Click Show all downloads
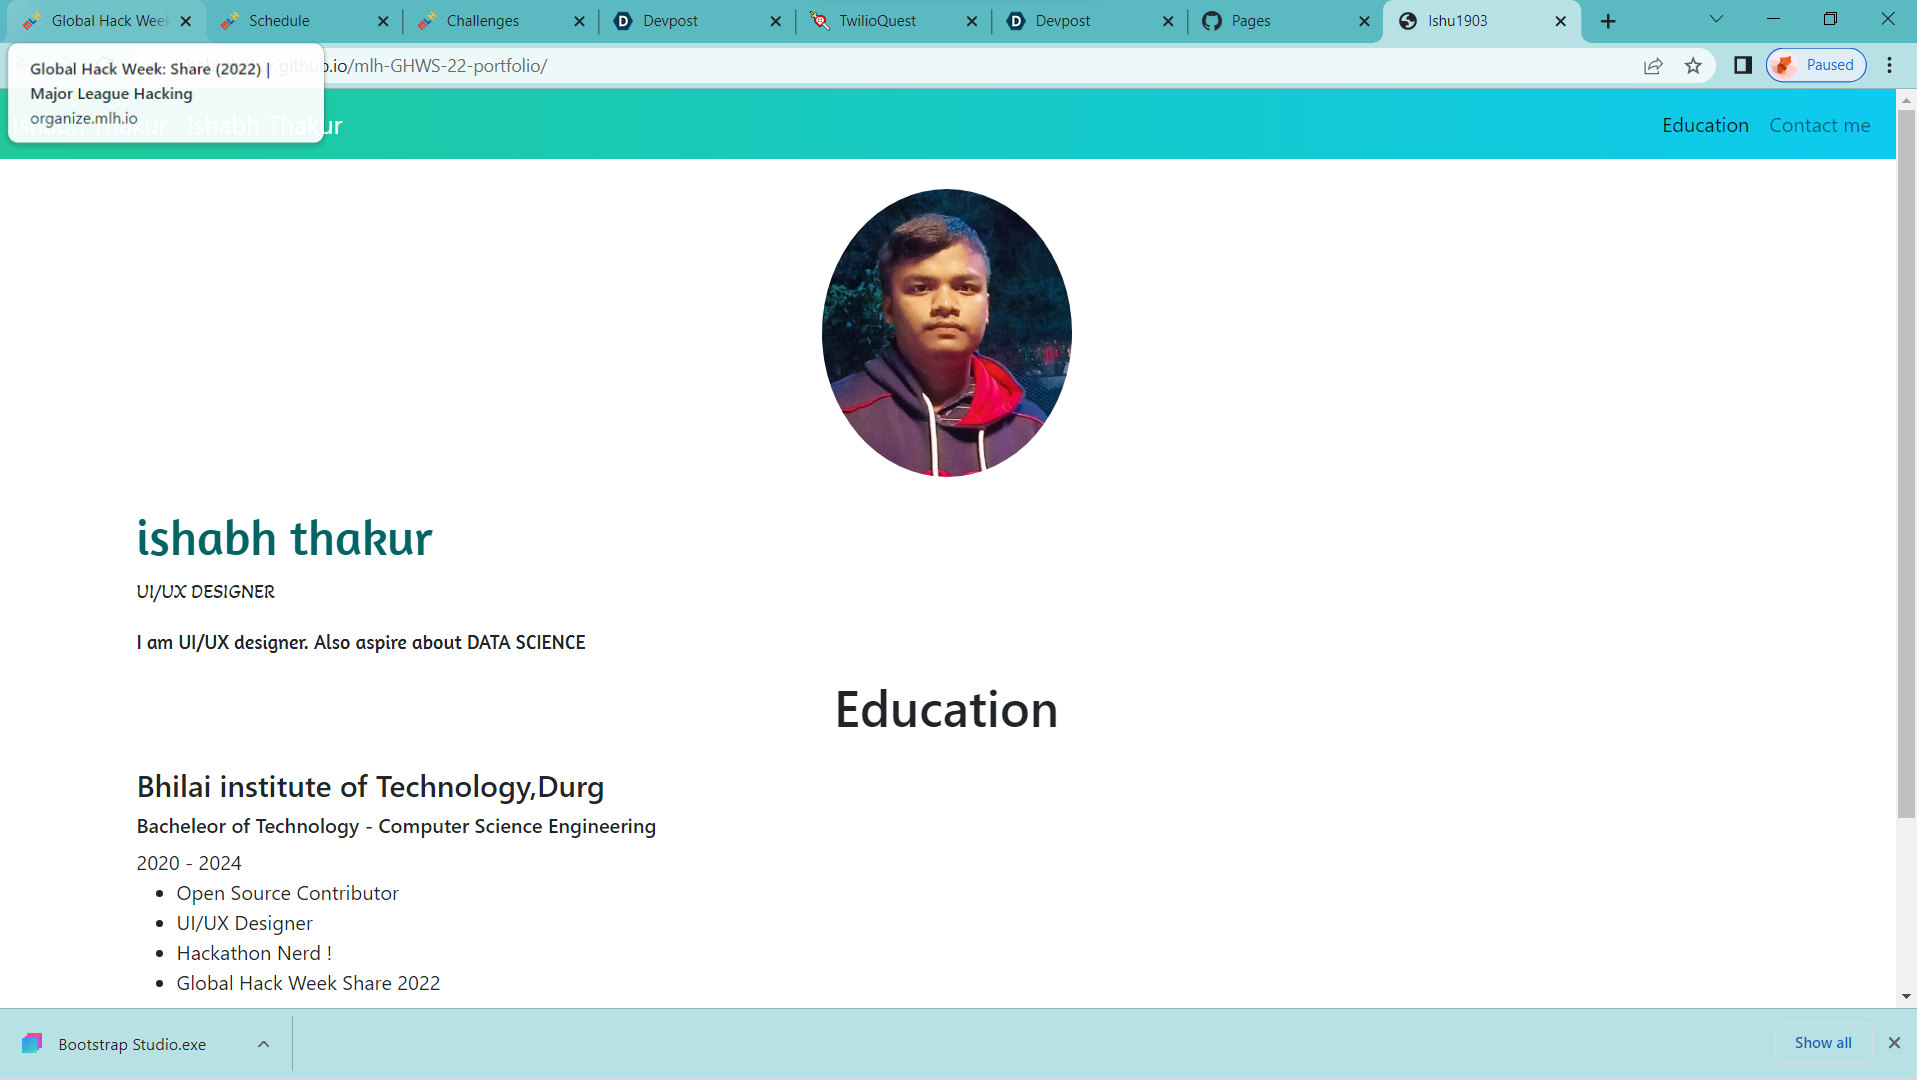Image resolution: width=1917 pixels, height=1080 pixels. point(1822,1043)
